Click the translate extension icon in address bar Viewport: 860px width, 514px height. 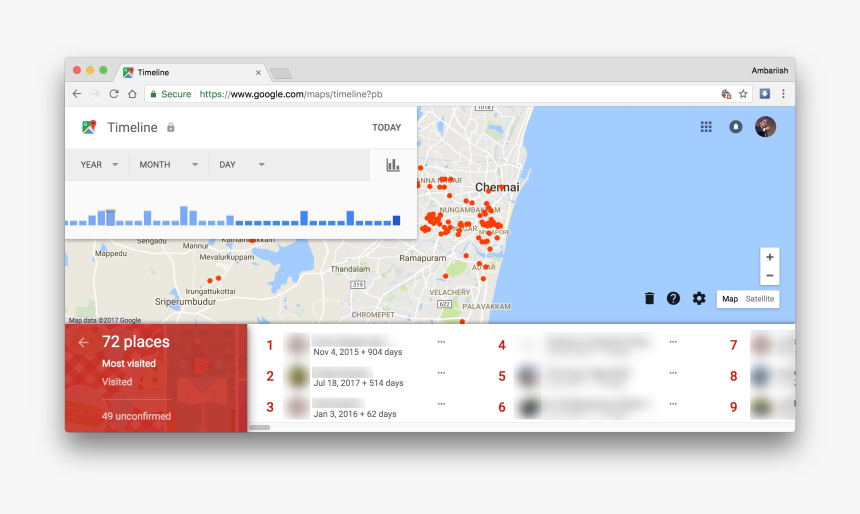tap(726, 94)
